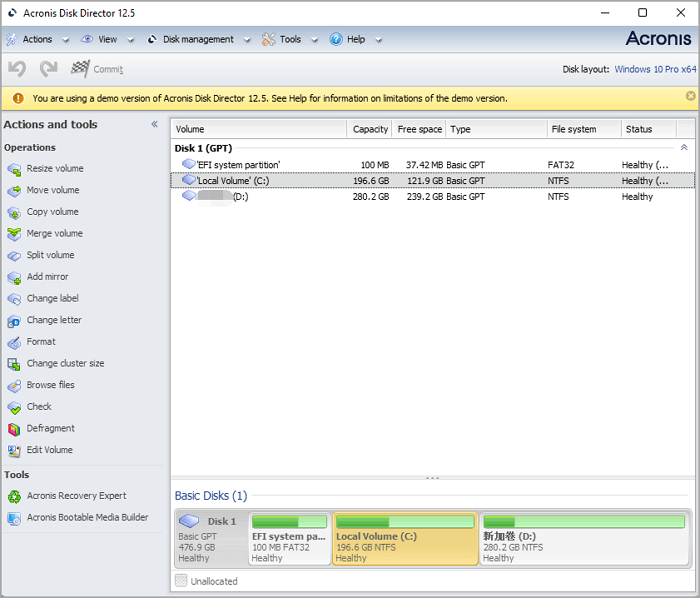Select the EFI system partition row
The height and width of the screenshot is (598, 700).
click(x=238, y=165)
